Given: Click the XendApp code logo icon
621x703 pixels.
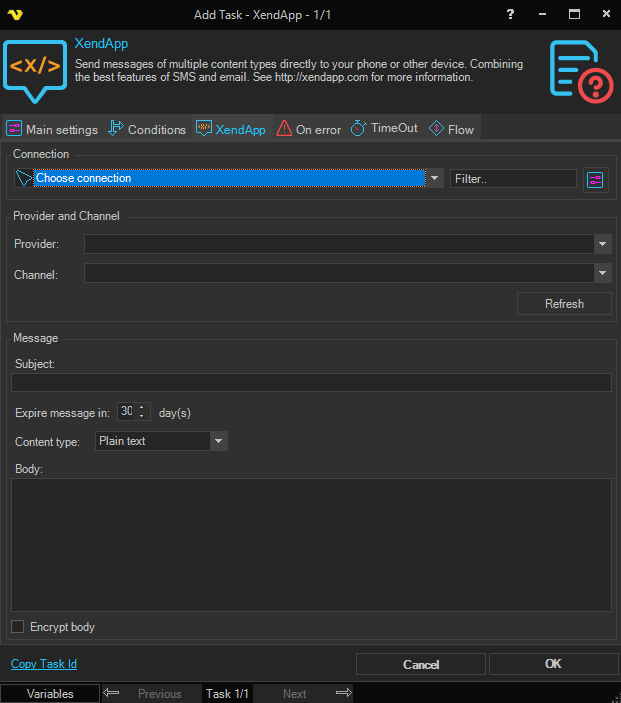Looking at the screenshot, I should (35, 68).
